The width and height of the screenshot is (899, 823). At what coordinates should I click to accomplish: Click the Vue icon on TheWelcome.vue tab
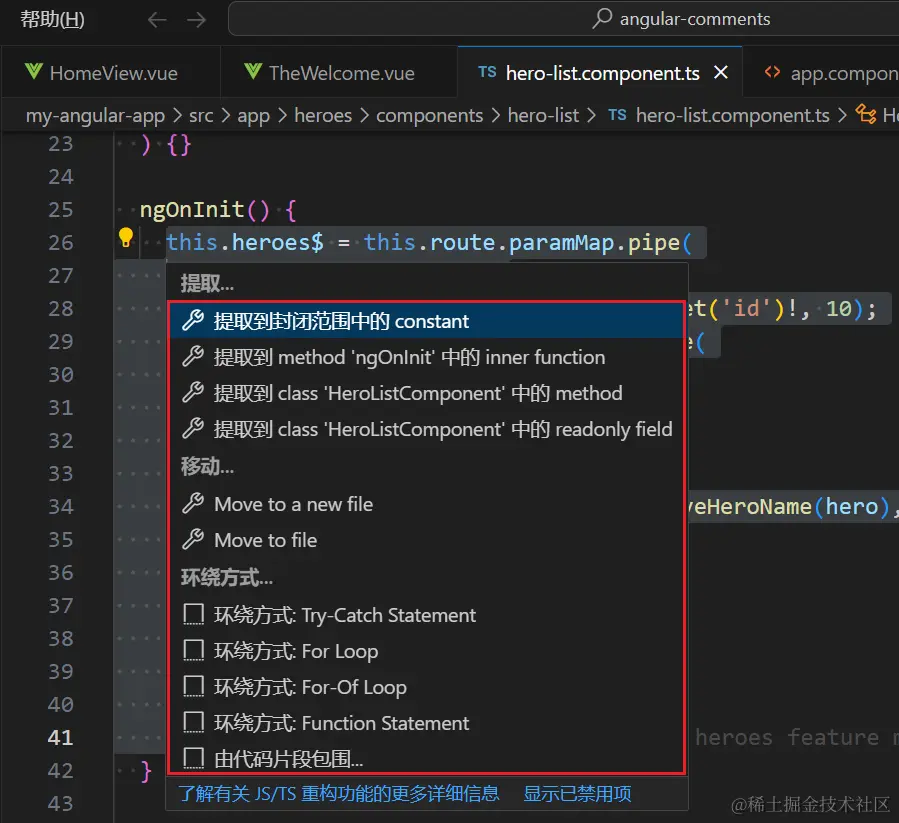point(253,72)
